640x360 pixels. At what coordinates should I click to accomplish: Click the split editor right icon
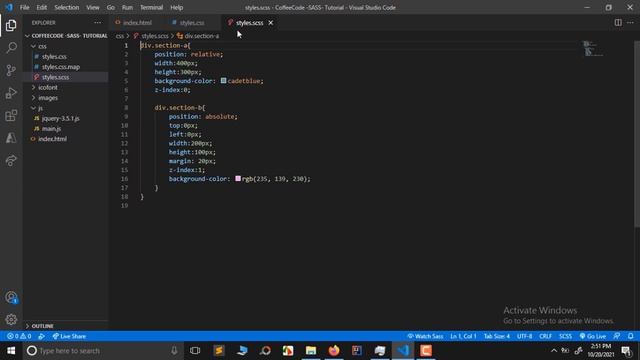[x=618, y=23]
